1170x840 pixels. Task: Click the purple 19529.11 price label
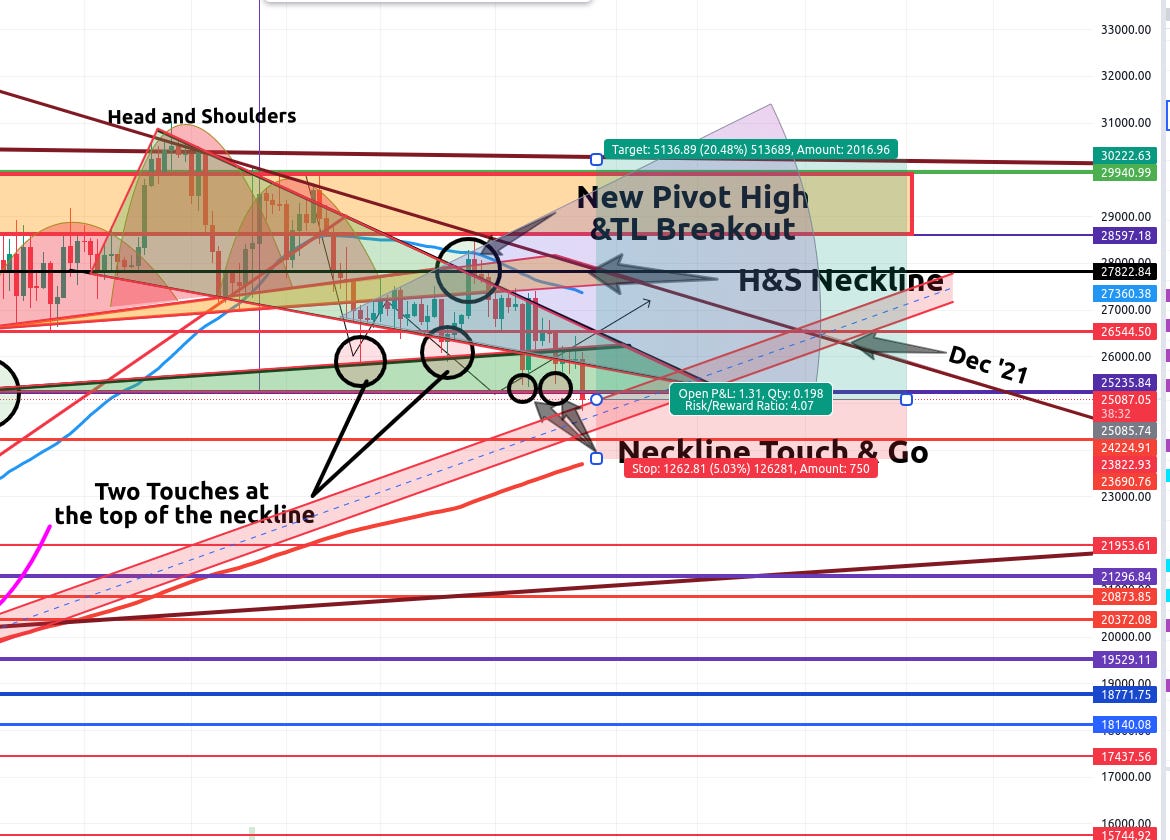[x=1126, y=659]
